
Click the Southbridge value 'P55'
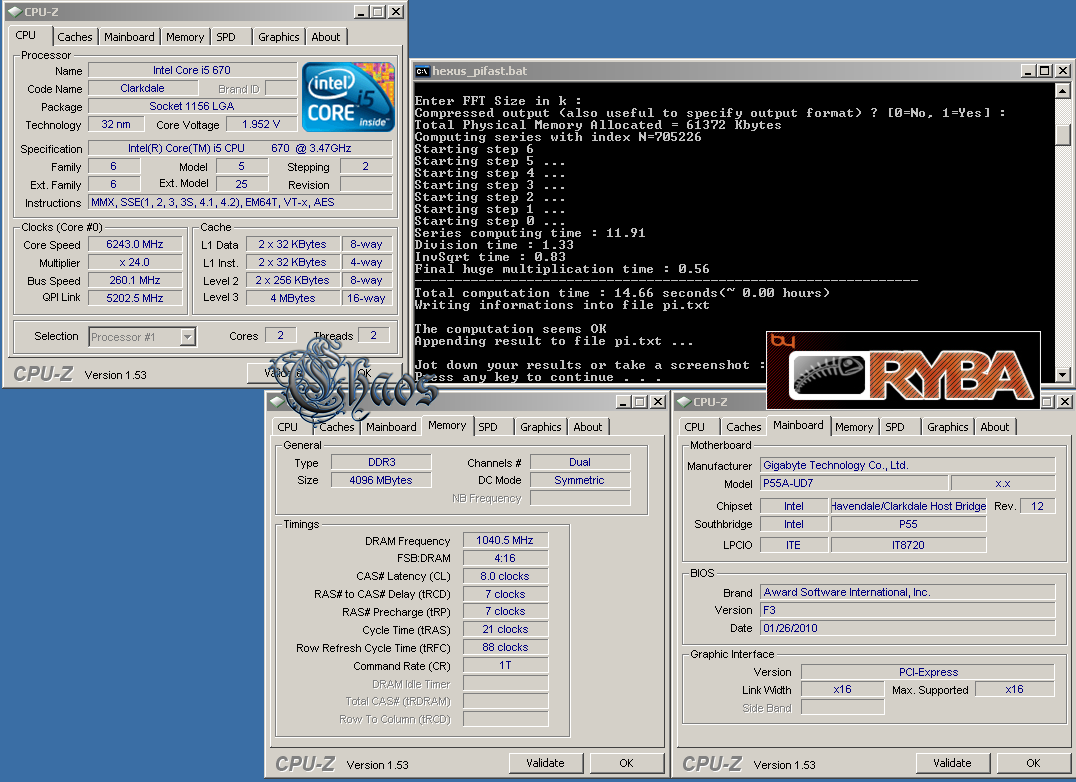coord(909,524)
